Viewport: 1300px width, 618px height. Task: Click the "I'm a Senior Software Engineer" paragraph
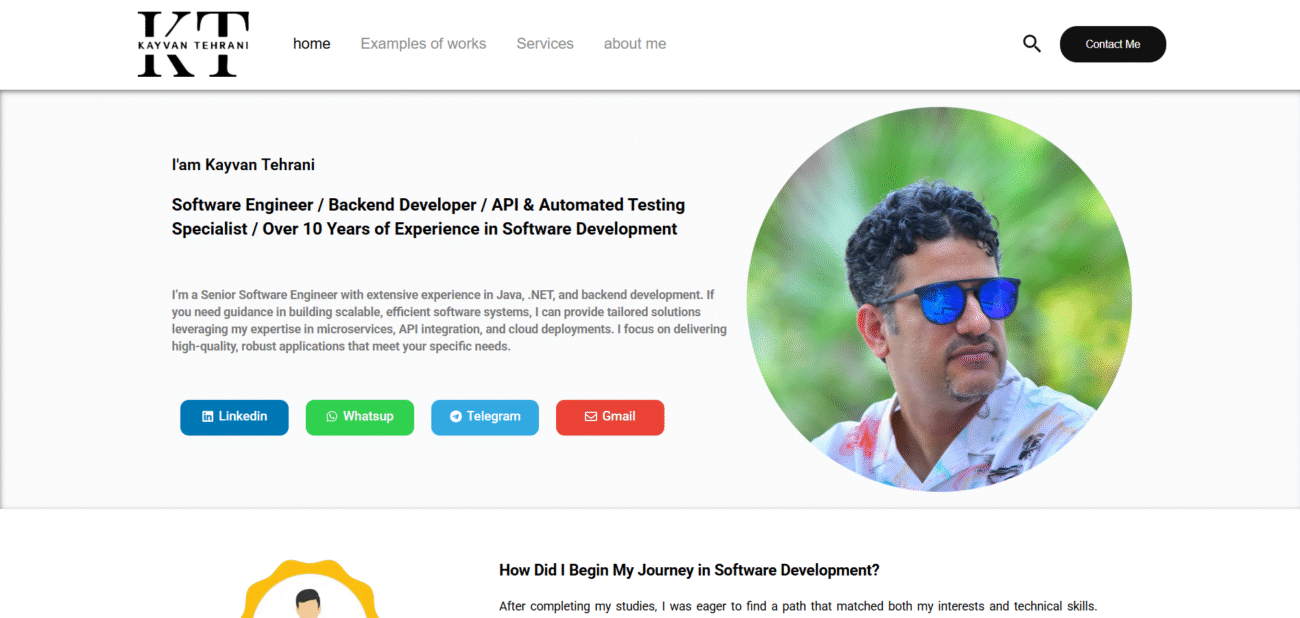(x=449, y=321)
